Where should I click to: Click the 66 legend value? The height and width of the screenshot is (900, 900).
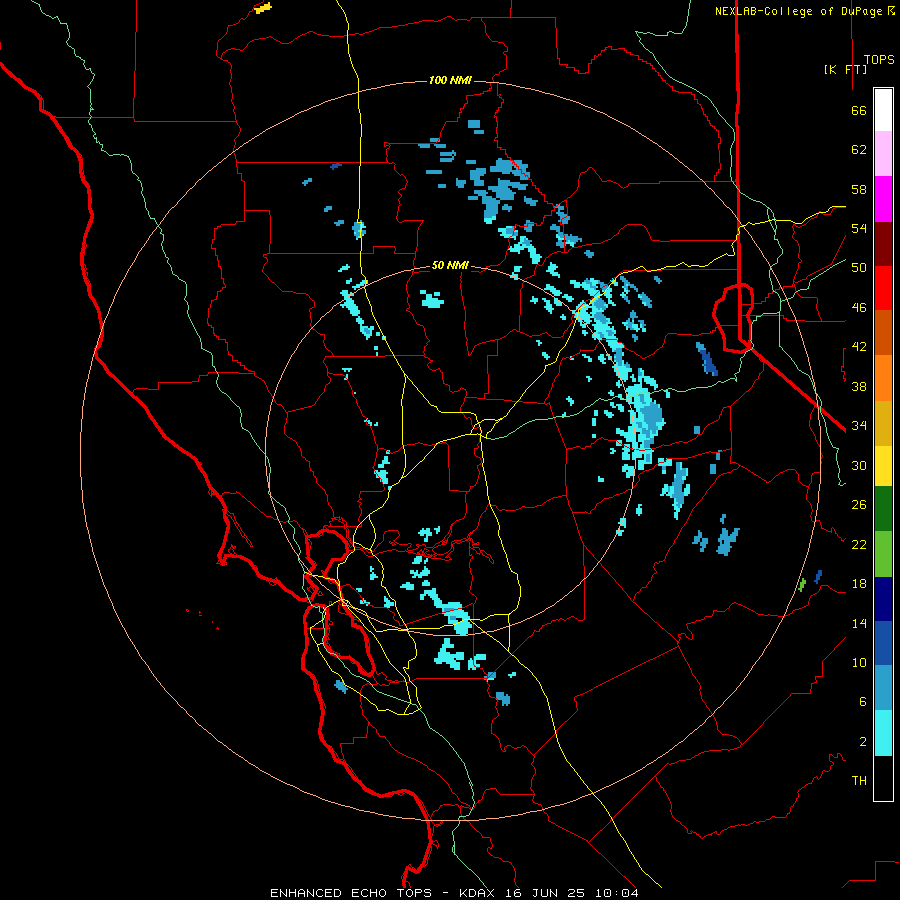click(x=859, y=111)
